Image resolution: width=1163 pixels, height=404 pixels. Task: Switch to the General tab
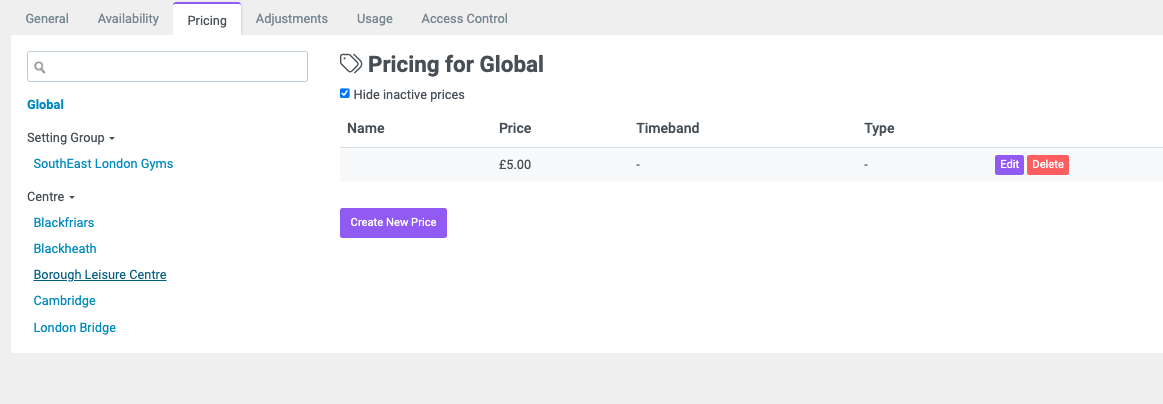(47, 19)
